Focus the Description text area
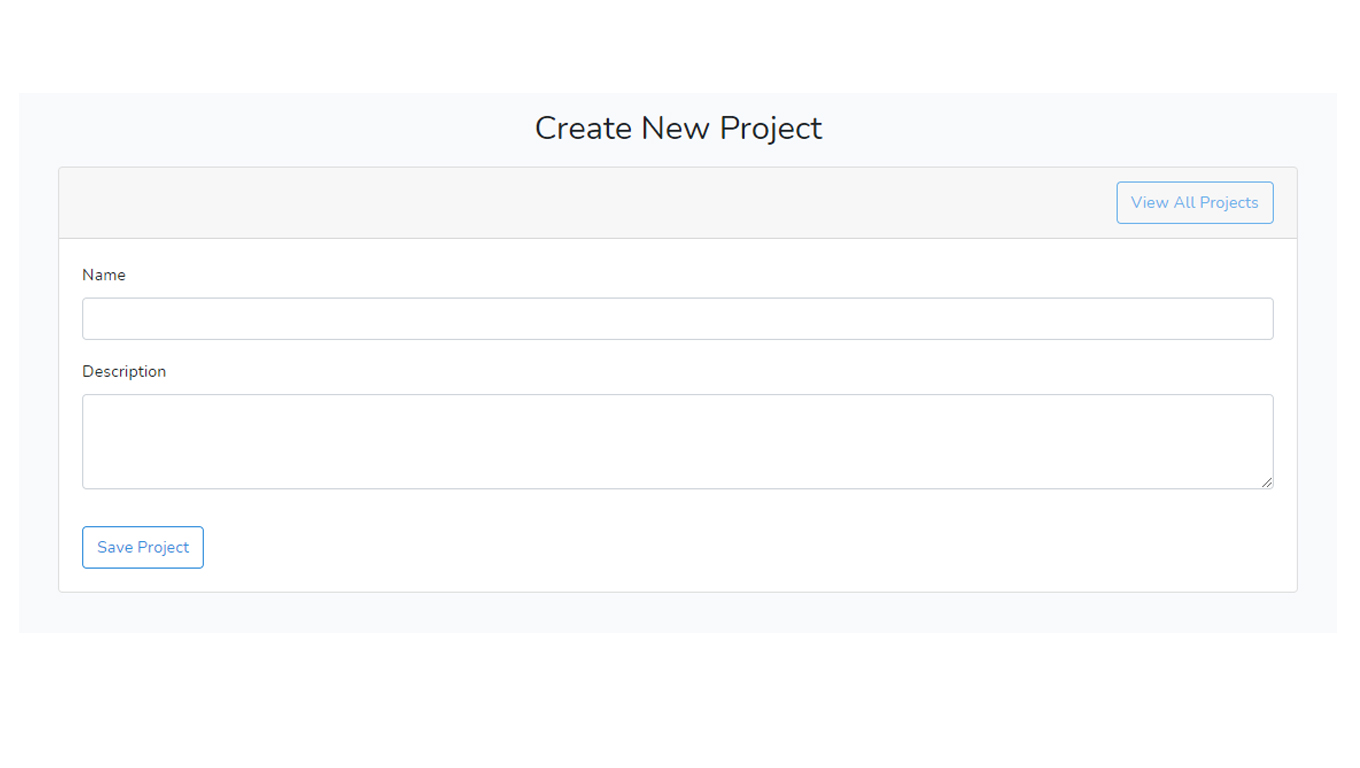The width and height of the screenshot is (1360, 768). 677,441
